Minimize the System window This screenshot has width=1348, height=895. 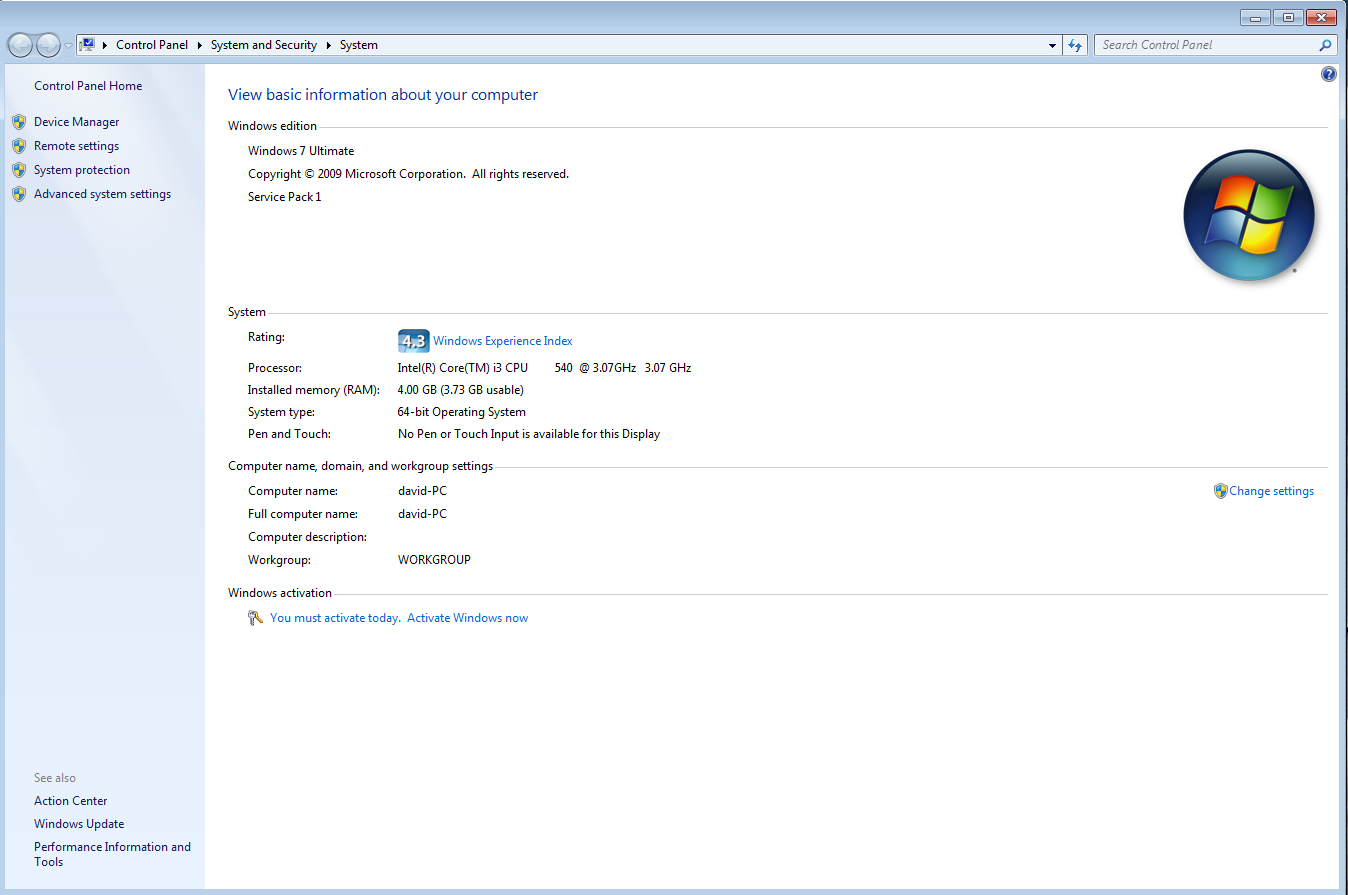click(x=1255, y=17)
